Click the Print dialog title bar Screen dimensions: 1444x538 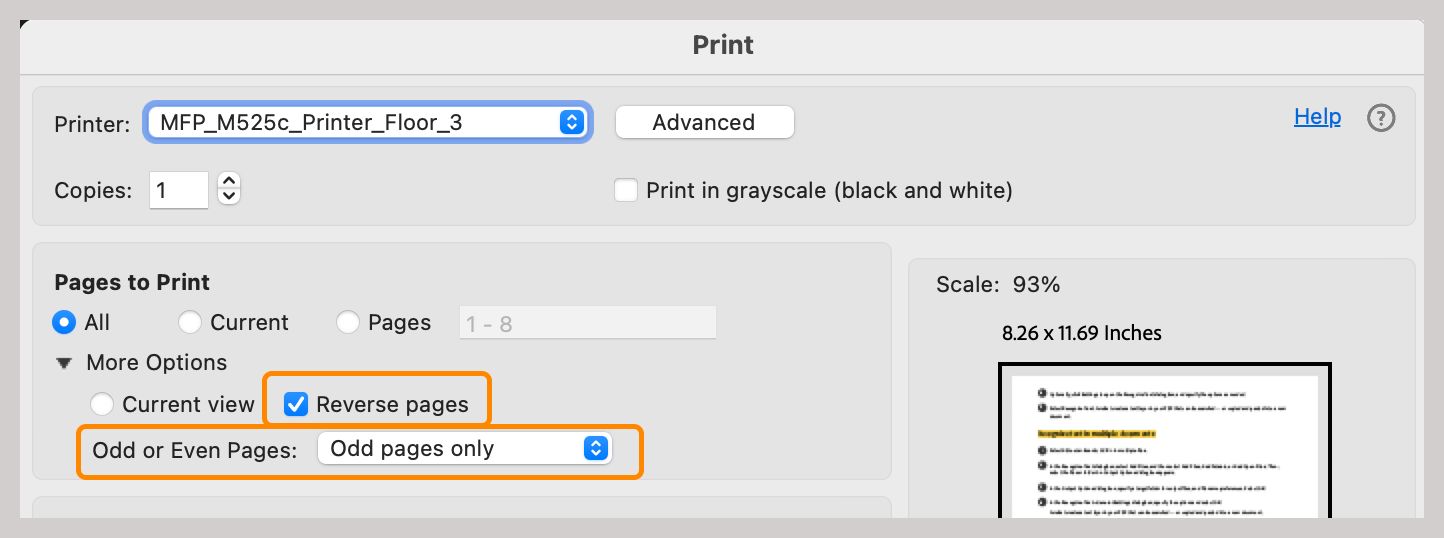click(722, 45)
